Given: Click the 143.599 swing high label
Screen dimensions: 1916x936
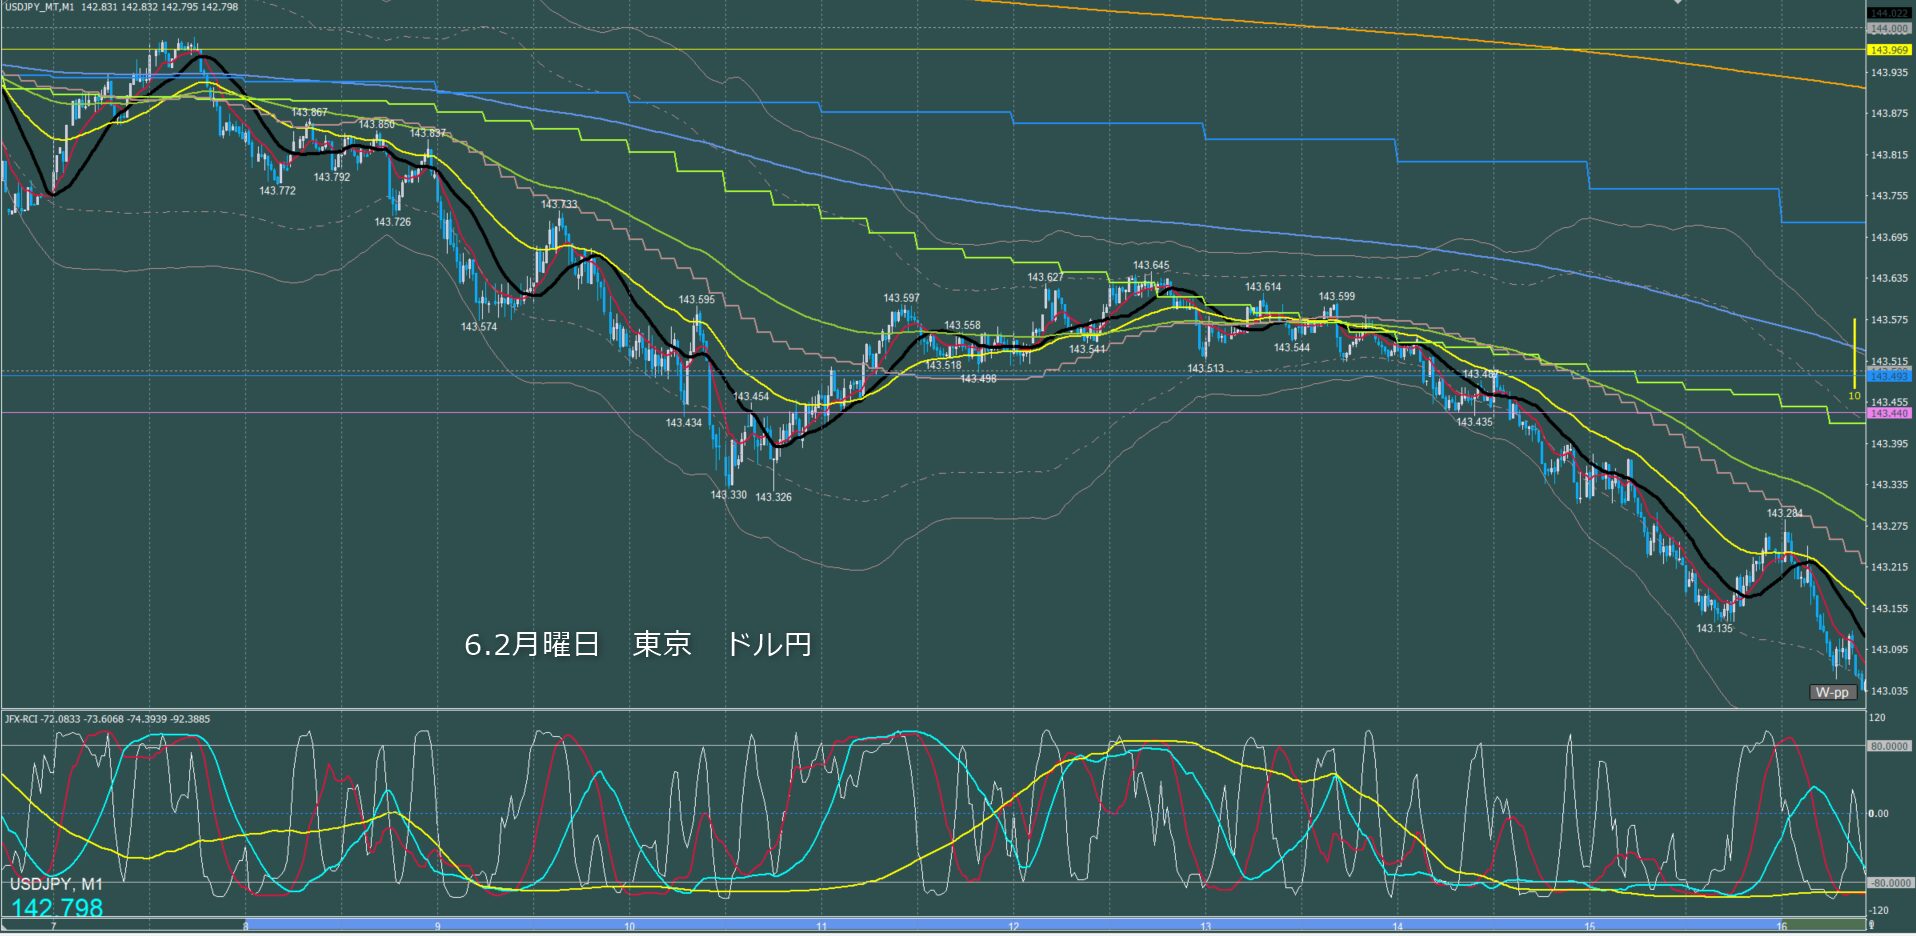Looking at the screenshot, I should tap(1336, 296).
